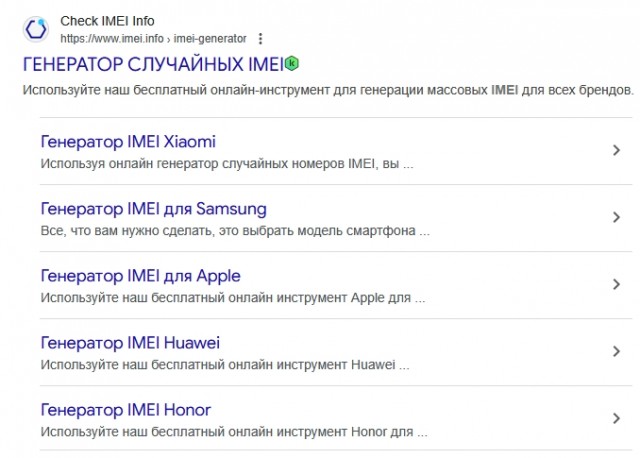The image size is (640, 458).
Task: Open the Генератор IMEI Xiaomi sitelink
Action: click(x=128, y=142)
